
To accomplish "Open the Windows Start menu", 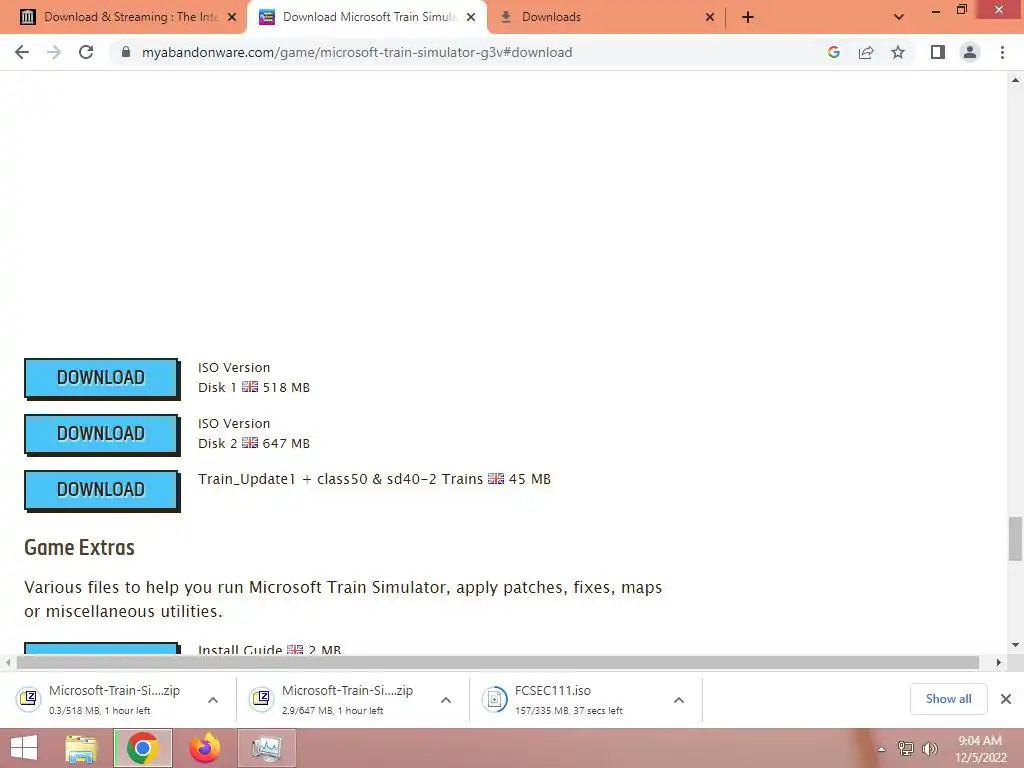I will tap(24, 748).
